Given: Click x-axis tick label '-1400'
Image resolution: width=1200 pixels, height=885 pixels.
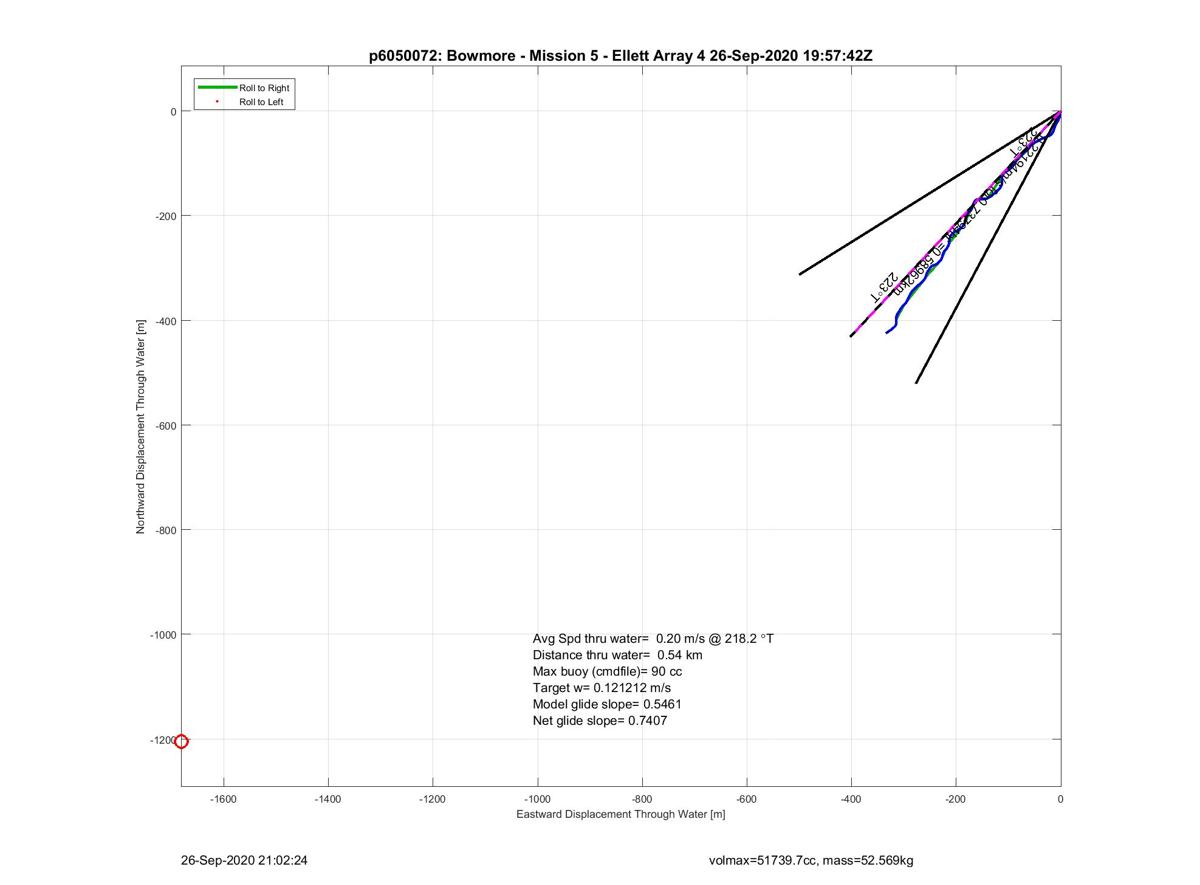Looking at the screenshot, I should [328, 800].
